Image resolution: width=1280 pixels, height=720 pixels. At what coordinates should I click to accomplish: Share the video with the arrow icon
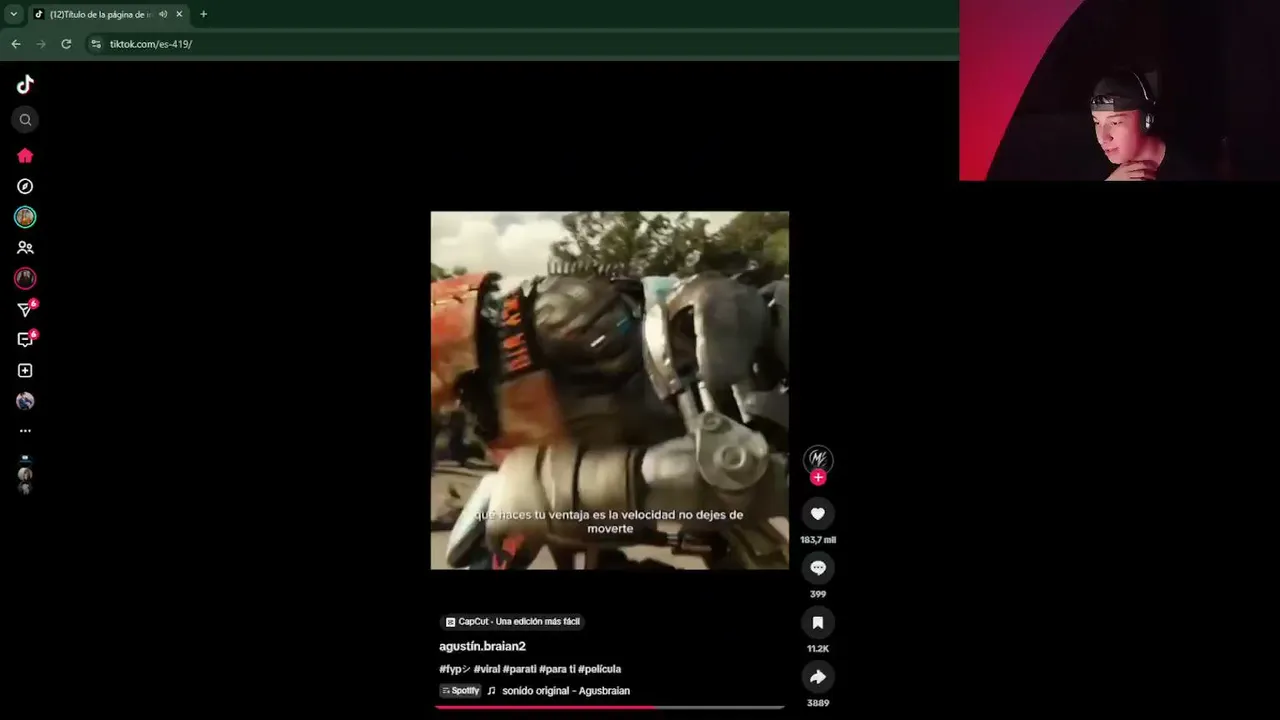point(818,677)
